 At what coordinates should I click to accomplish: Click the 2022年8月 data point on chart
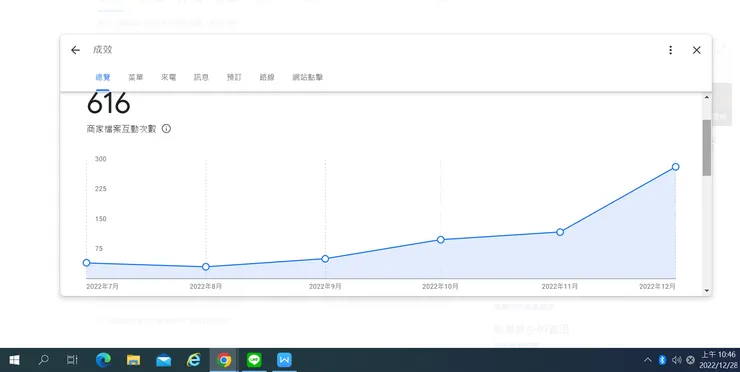tap(206, 267)
